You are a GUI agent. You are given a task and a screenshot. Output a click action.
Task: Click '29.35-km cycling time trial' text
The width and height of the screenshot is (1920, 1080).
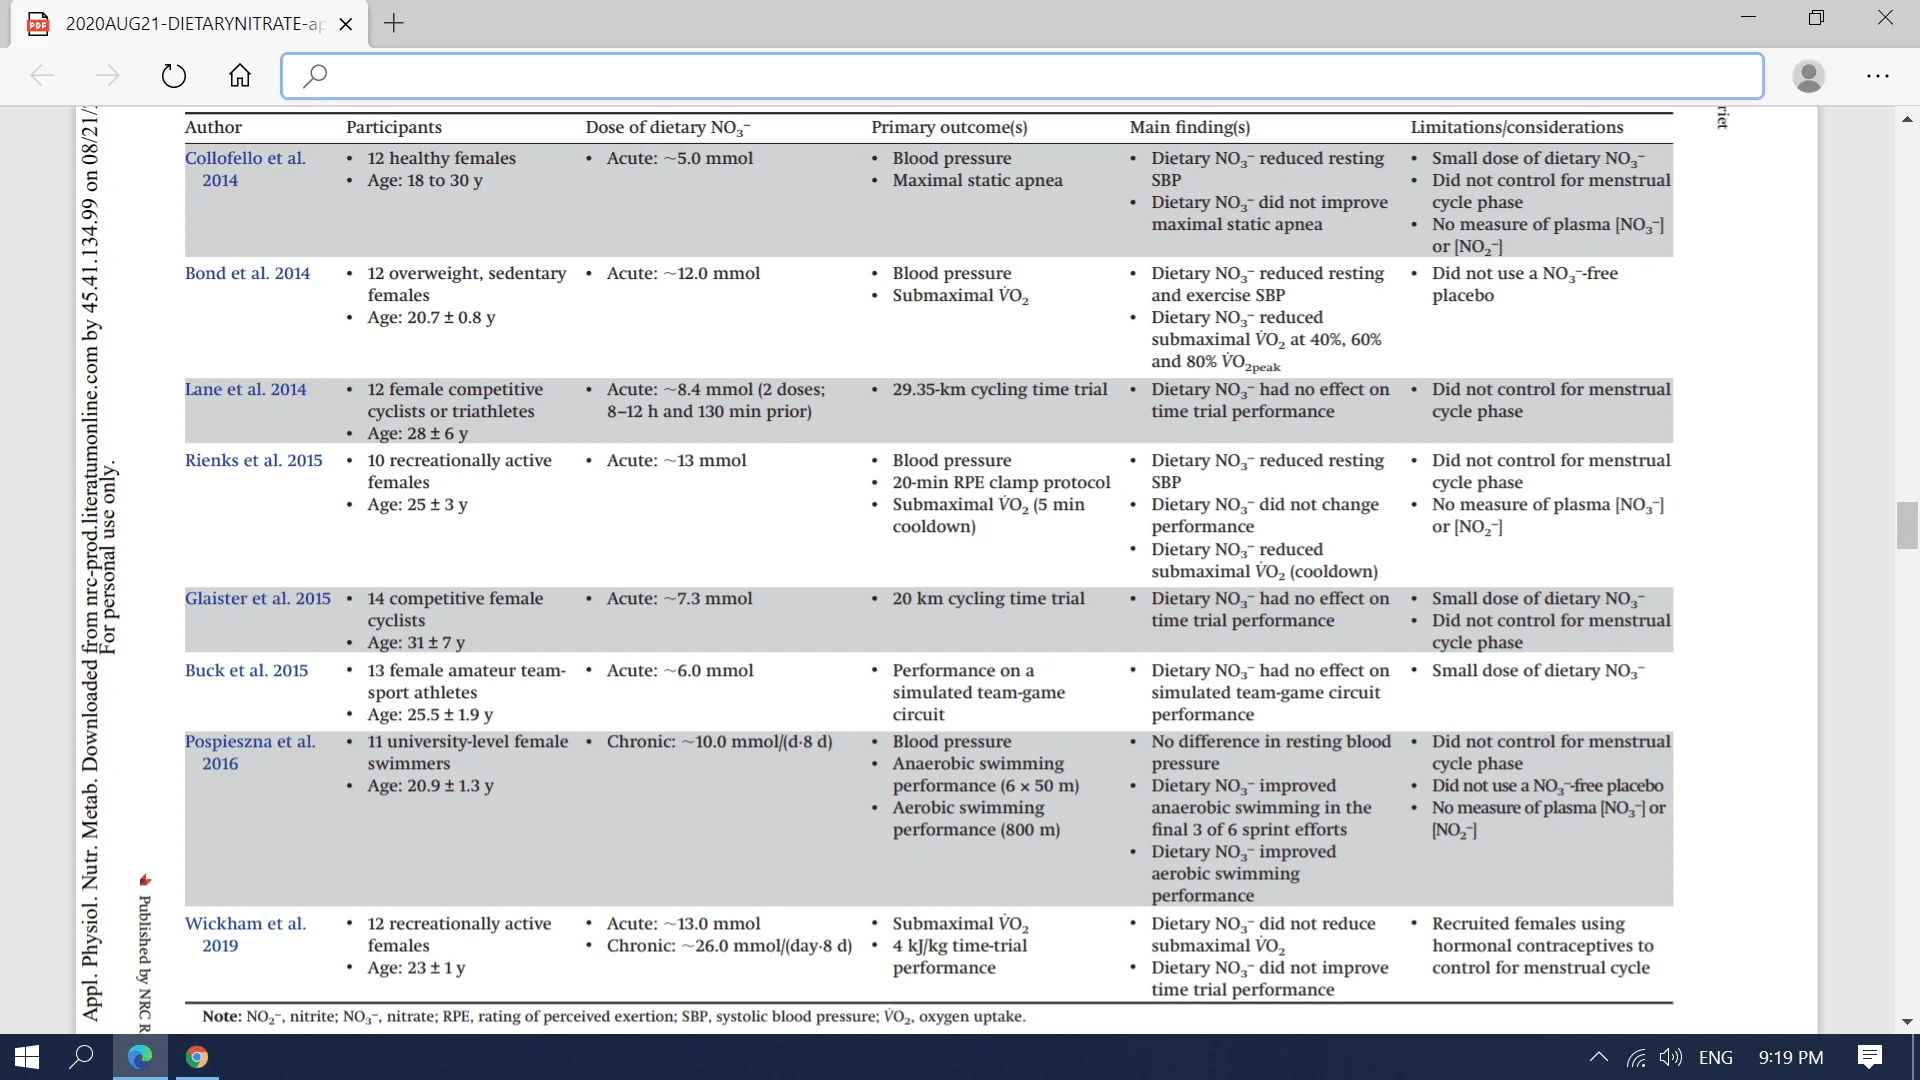click(1000, 389)
